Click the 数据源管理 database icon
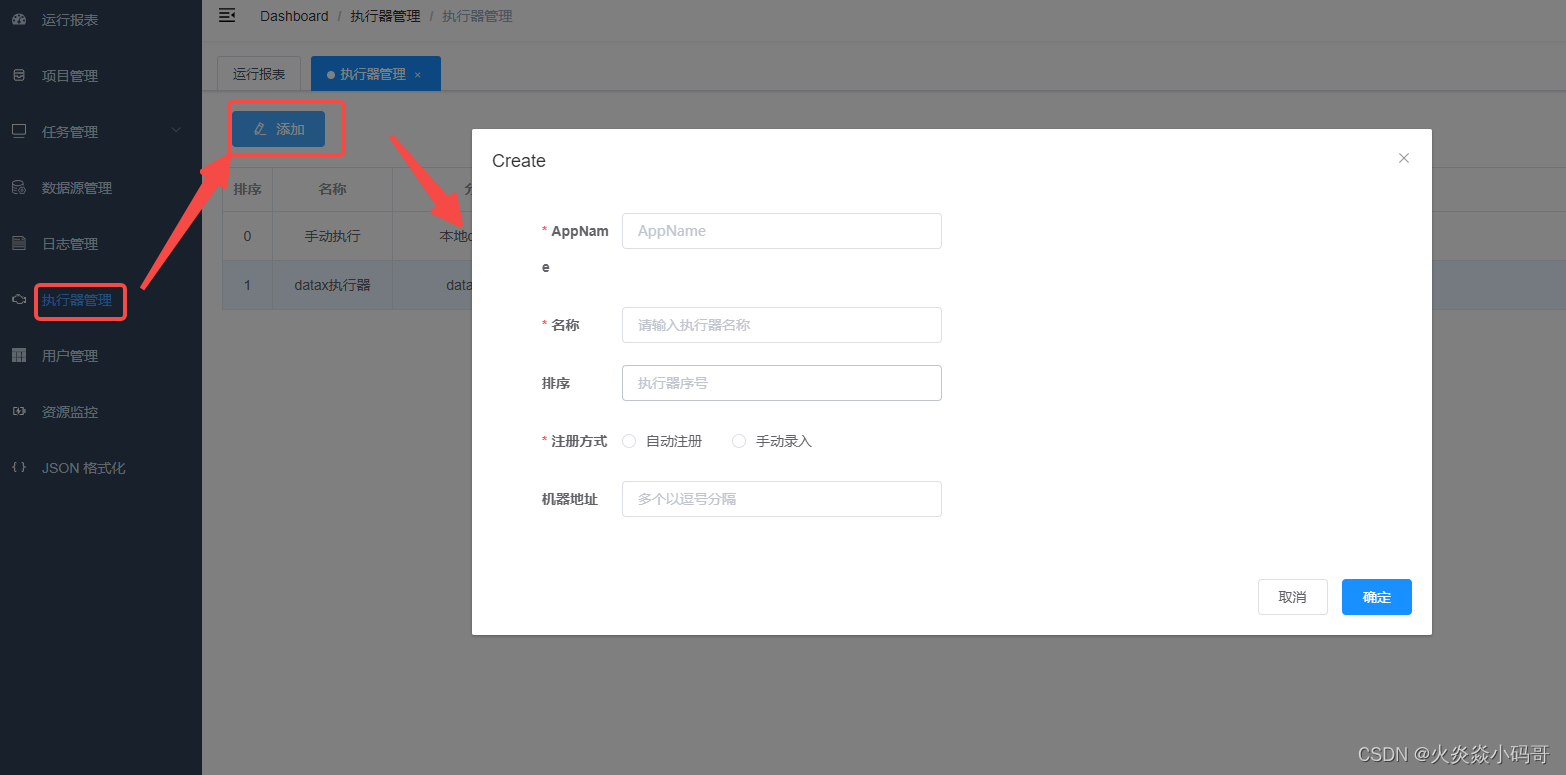 point(19,187)
